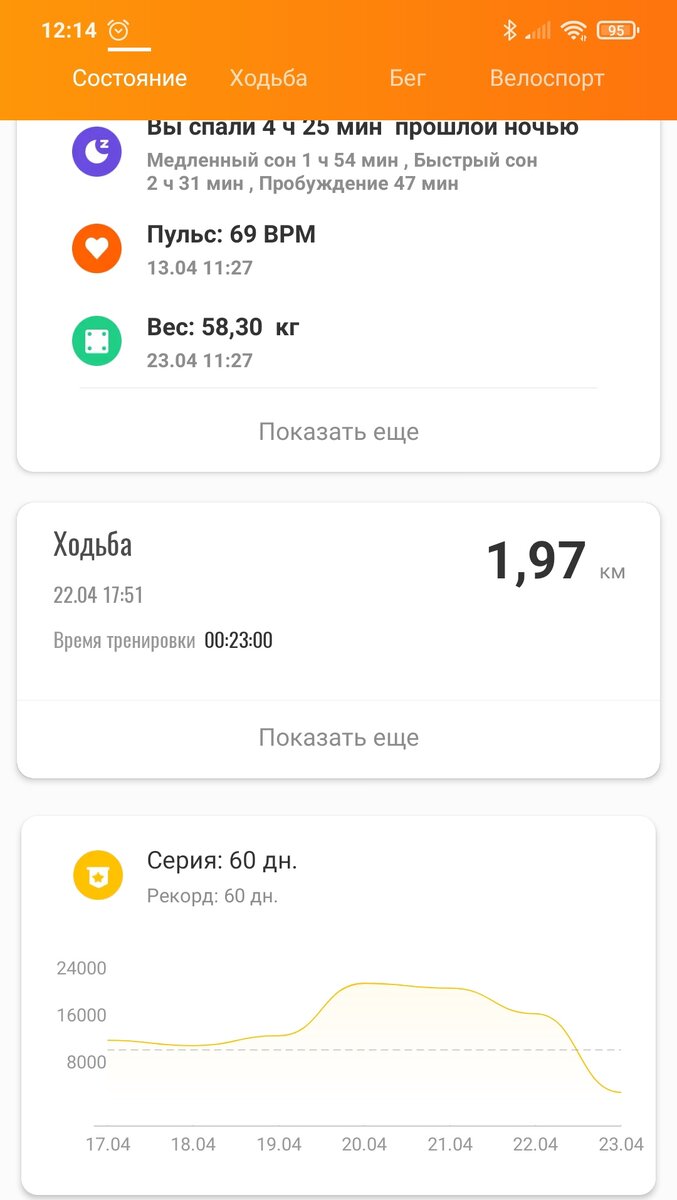Open the Bluetooth status icon
Viewport: 677px width, 1200px height.
(511, 29)
